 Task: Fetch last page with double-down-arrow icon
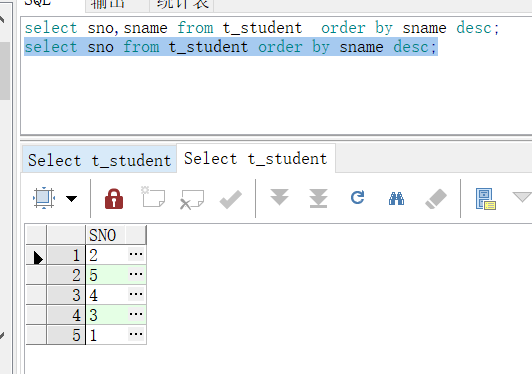click(318, 198)
